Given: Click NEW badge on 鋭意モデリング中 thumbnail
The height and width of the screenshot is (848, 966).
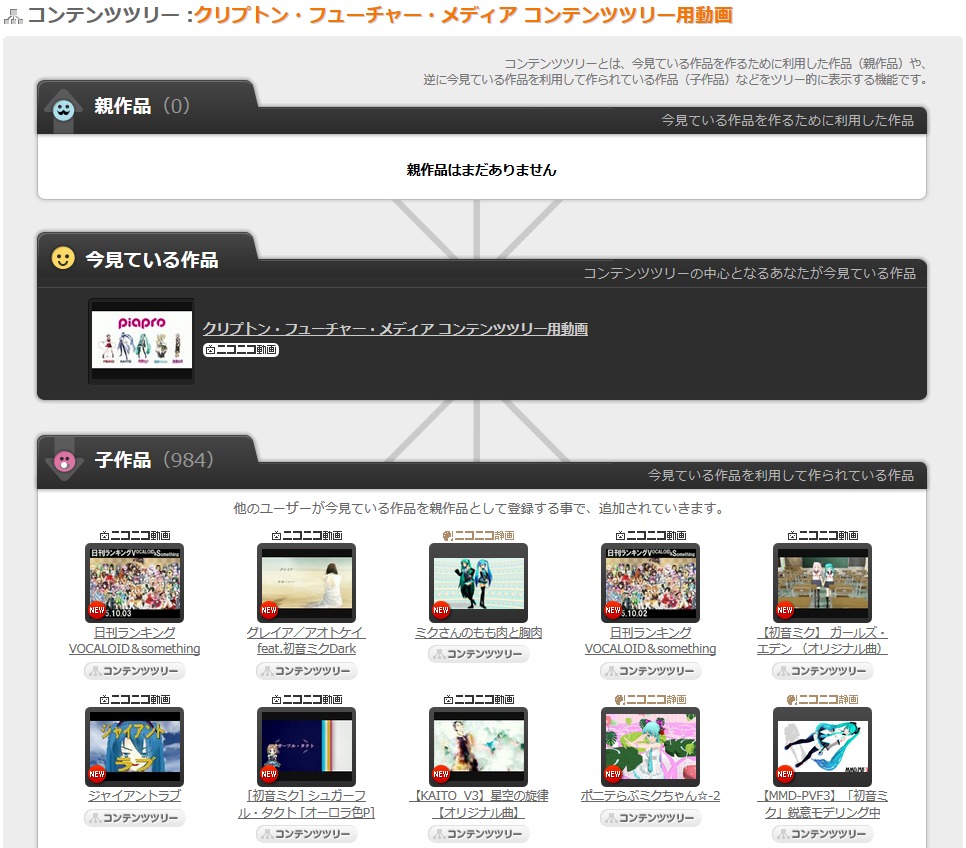Looking at the screenshot, I should click(x=784, y=774).
